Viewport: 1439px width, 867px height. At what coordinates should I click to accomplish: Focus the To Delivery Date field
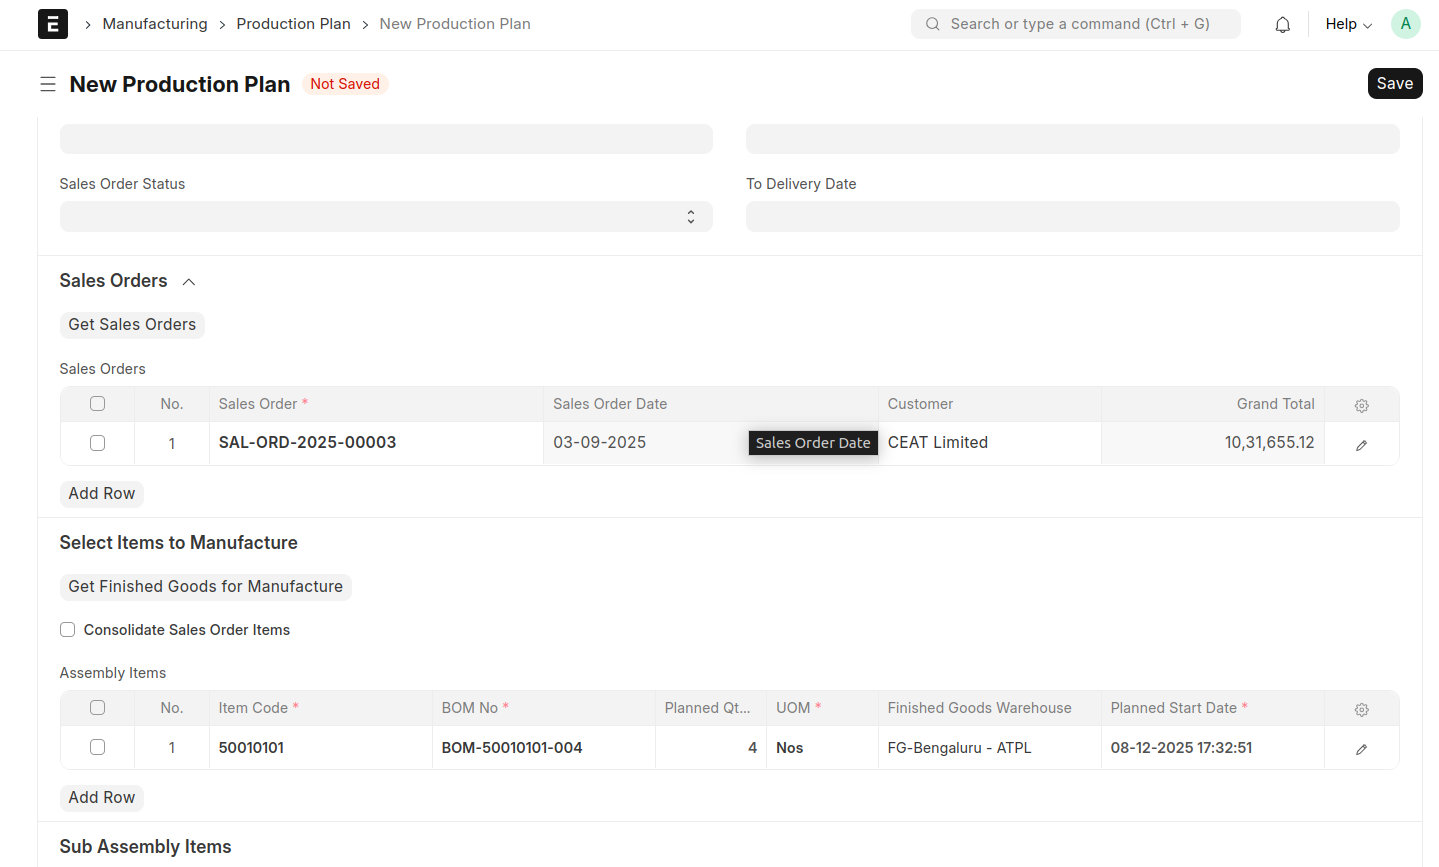[x=1072, y=217]
